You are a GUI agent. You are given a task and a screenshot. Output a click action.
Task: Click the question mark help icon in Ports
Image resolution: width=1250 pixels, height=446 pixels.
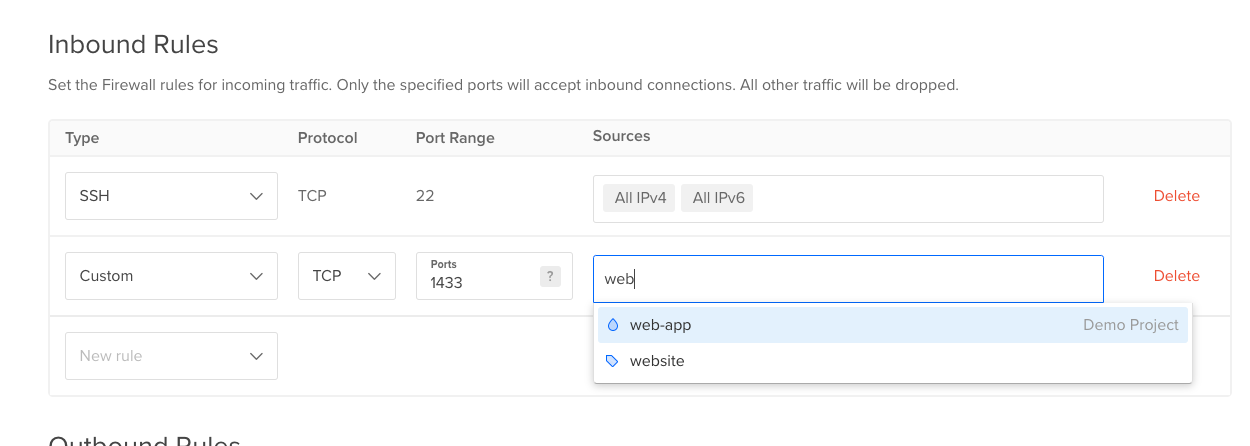click(x=550, y=277)
